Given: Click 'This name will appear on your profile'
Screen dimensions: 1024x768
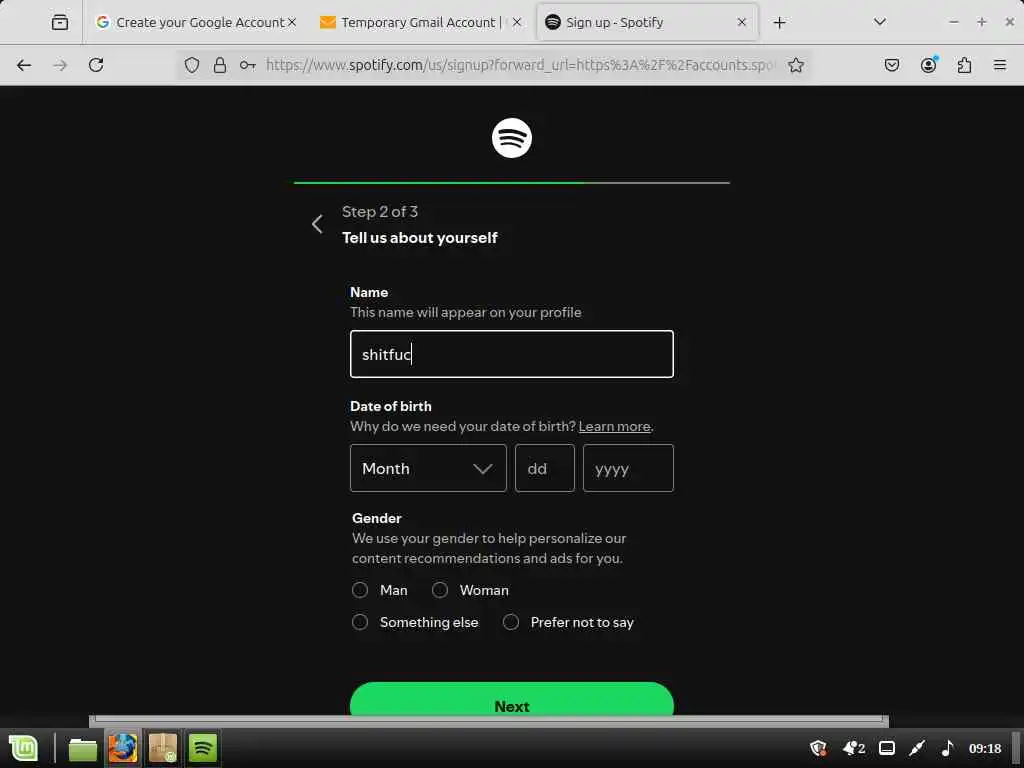Looking at the screenshot, I should tap(466, 312).
